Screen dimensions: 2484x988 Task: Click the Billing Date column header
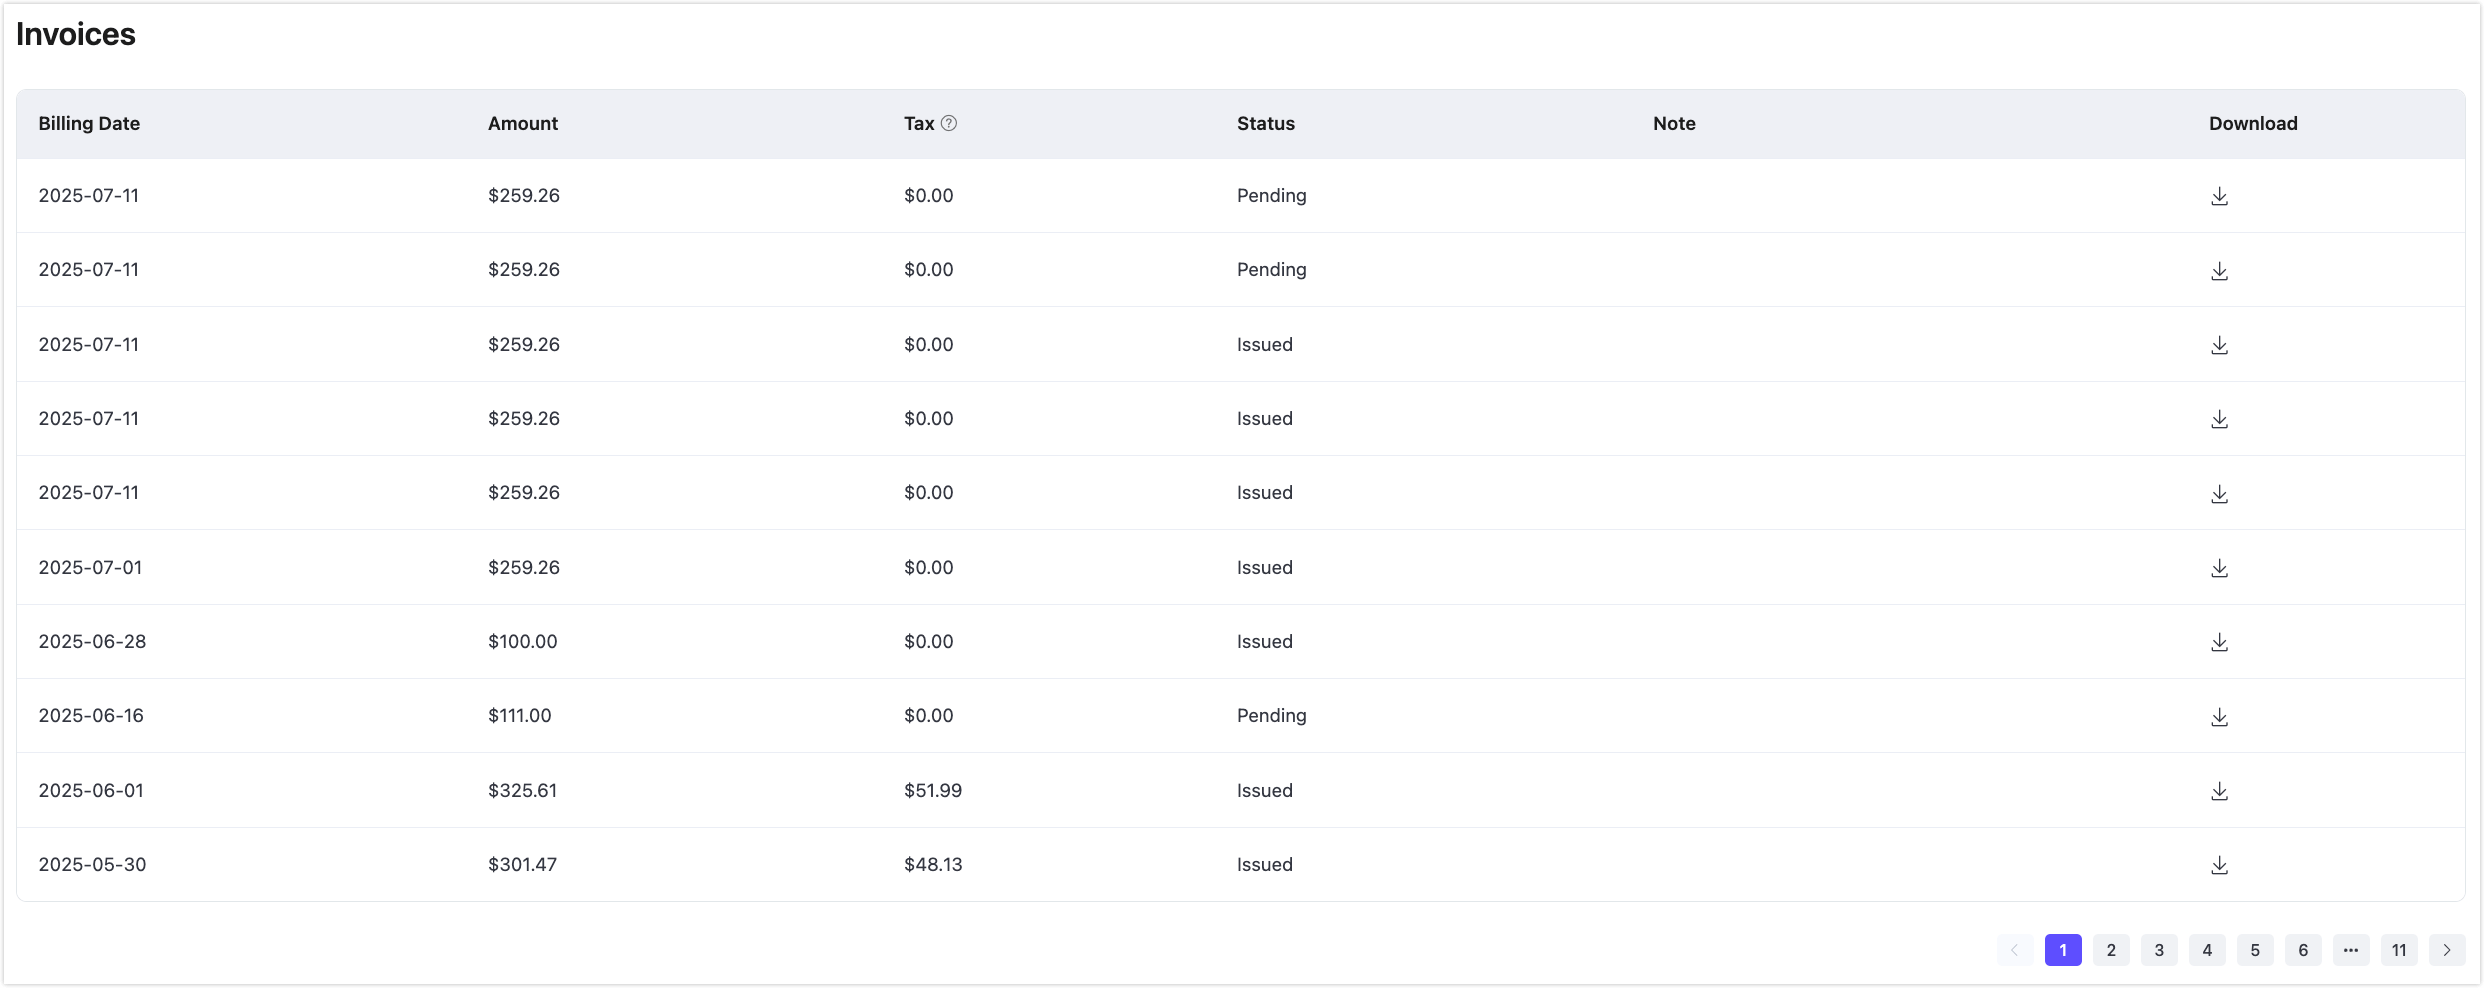[x=89, y=123]
